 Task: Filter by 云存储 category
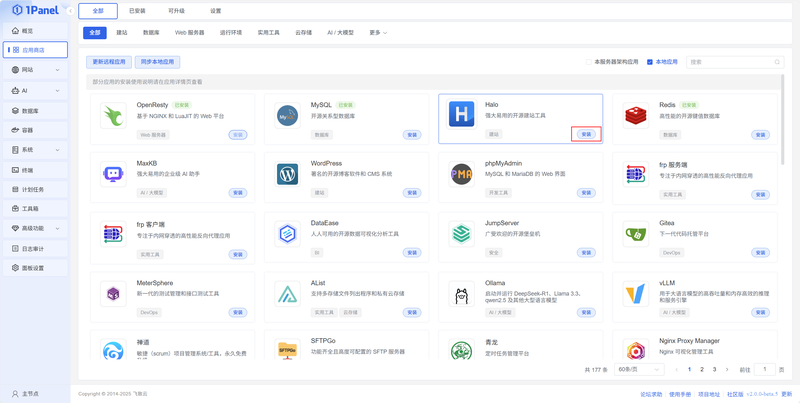coord(304,33)
